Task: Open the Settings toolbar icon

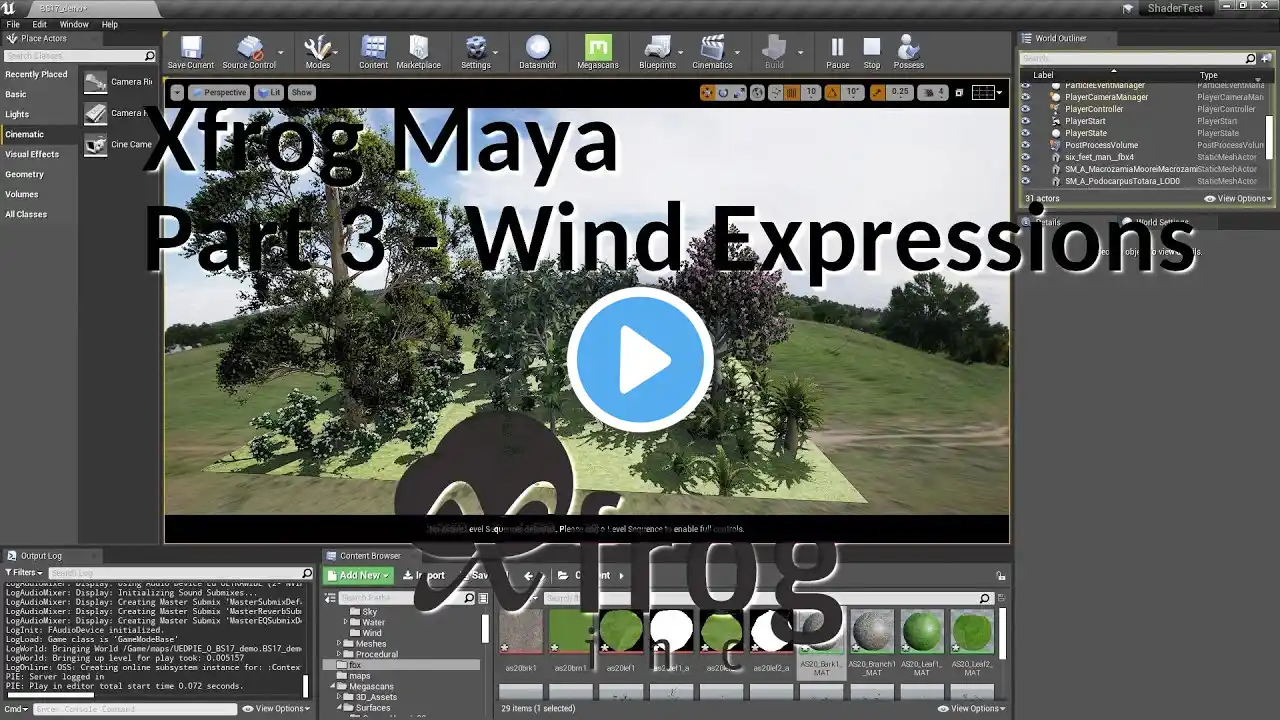Action: 476,52
